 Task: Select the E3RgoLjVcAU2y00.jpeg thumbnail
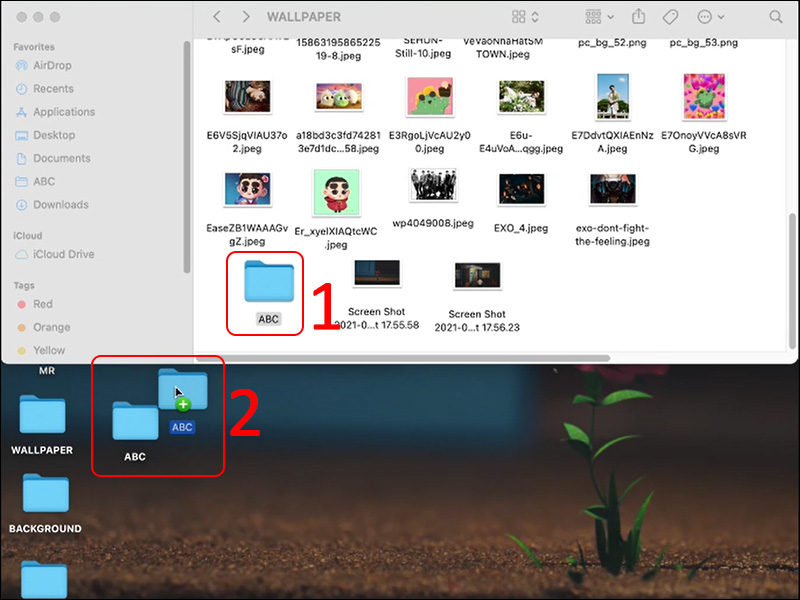pos(430,96)
